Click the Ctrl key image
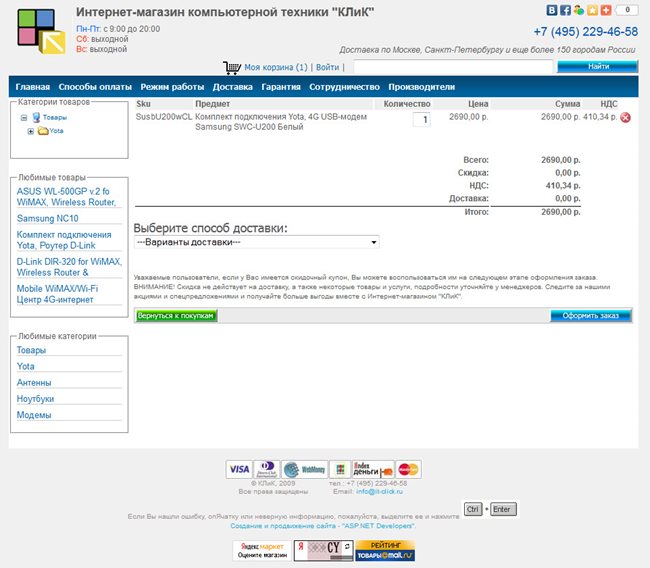650x568 pixels. [x=473, y=509]
